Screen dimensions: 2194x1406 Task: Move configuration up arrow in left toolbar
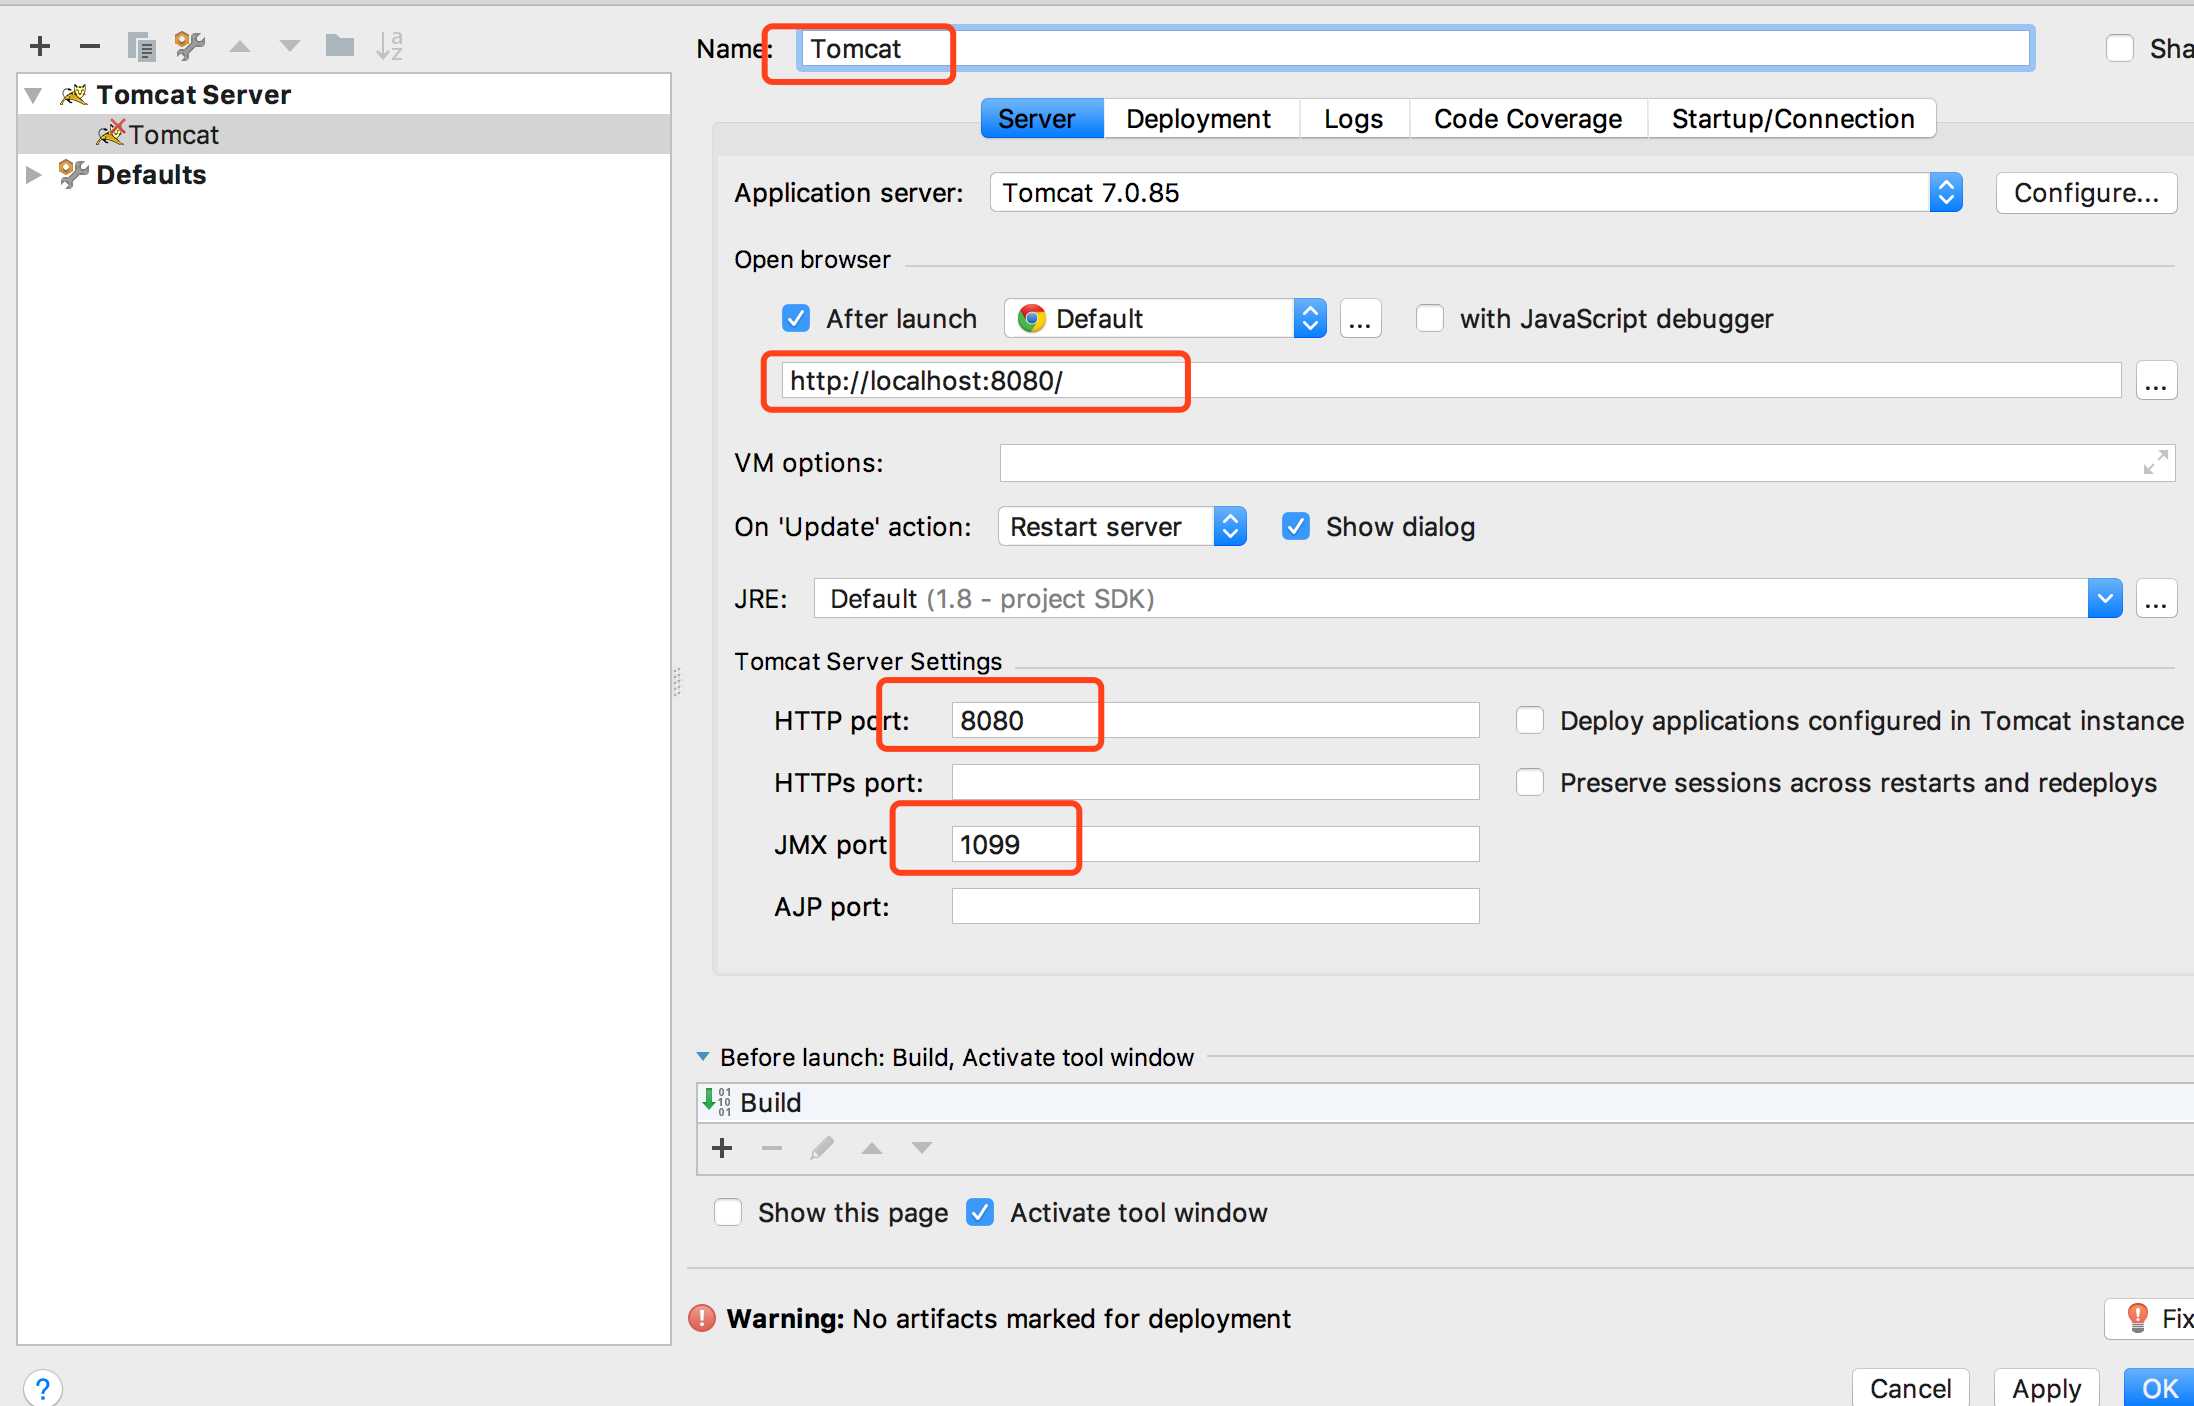point(240,46)
